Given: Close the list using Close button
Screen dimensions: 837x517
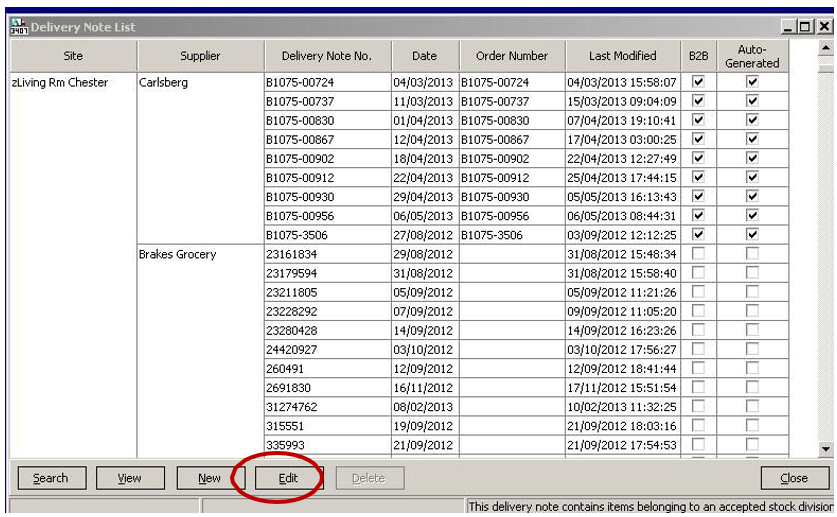Looking at the screenshot, I should [793, 478].
